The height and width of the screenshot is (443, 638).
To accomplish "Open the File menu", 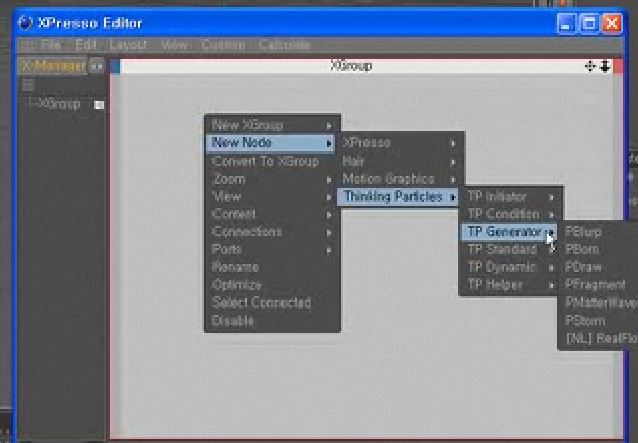I will point(50,44).
